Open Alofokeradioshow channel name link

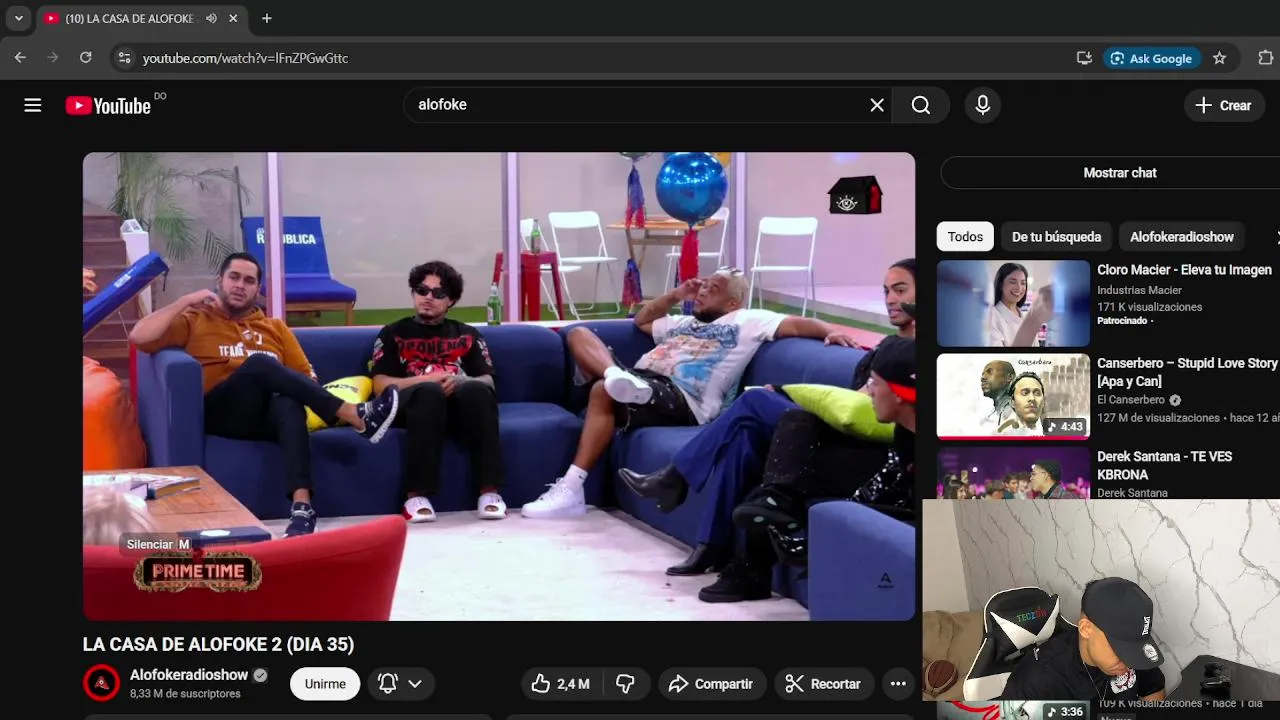[x=189, y=675]
